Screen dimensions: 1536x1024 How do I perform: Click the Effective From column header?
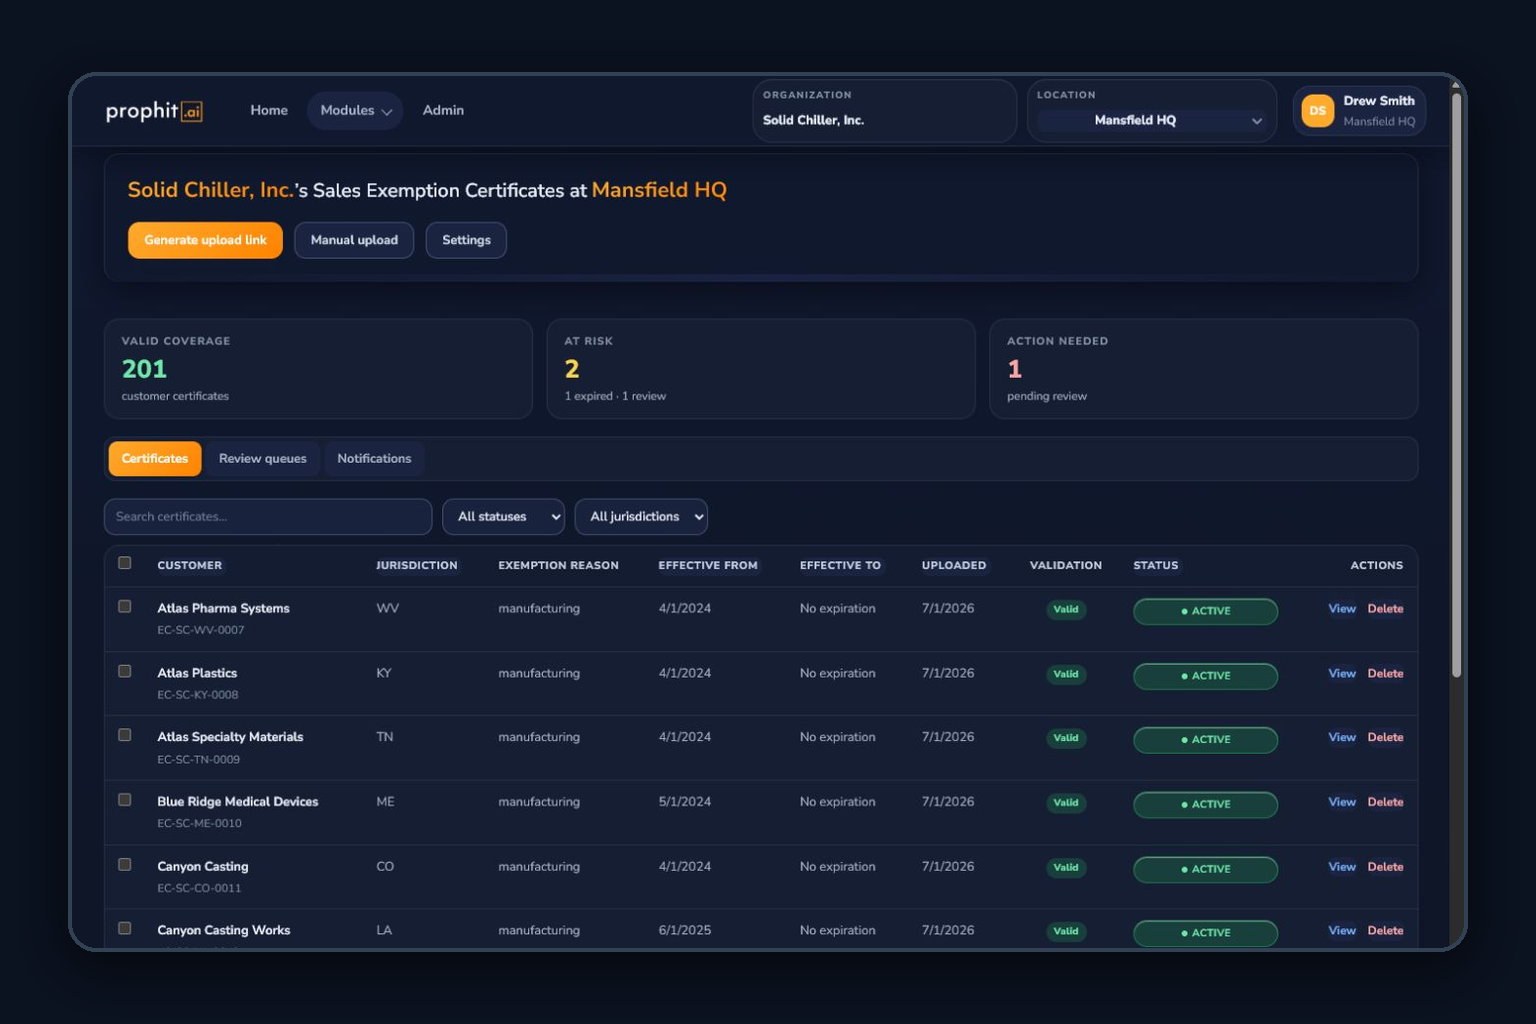pos(708,566)
